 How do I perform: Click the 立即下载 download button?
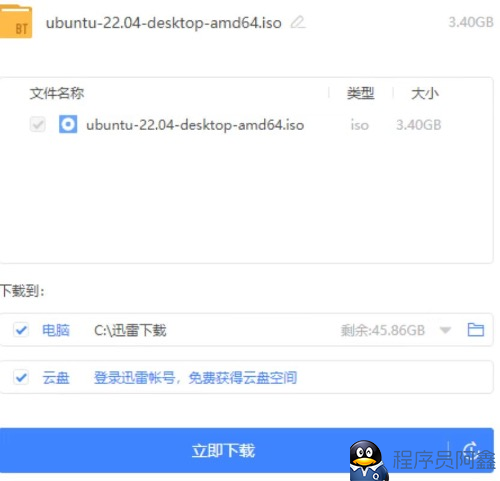point(247,450)
